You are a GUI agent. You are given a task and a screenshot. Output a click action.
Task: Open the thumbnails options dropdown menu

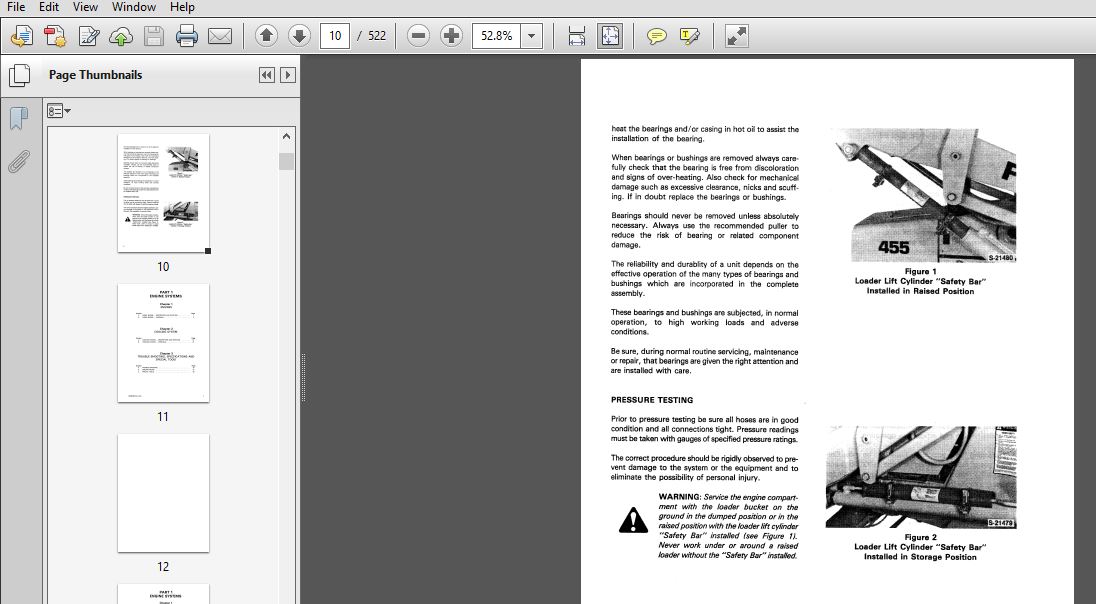(59, 110)
